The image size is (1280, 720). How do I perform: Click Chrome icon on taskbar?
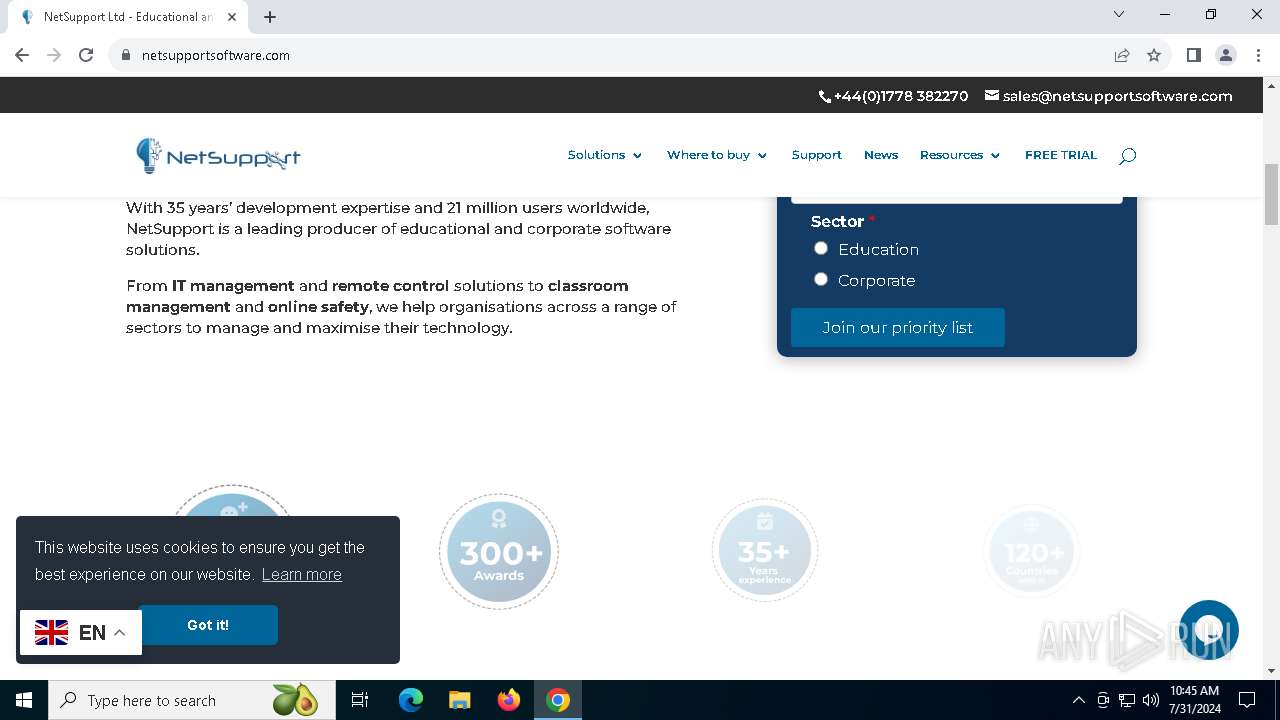[558, 700]
